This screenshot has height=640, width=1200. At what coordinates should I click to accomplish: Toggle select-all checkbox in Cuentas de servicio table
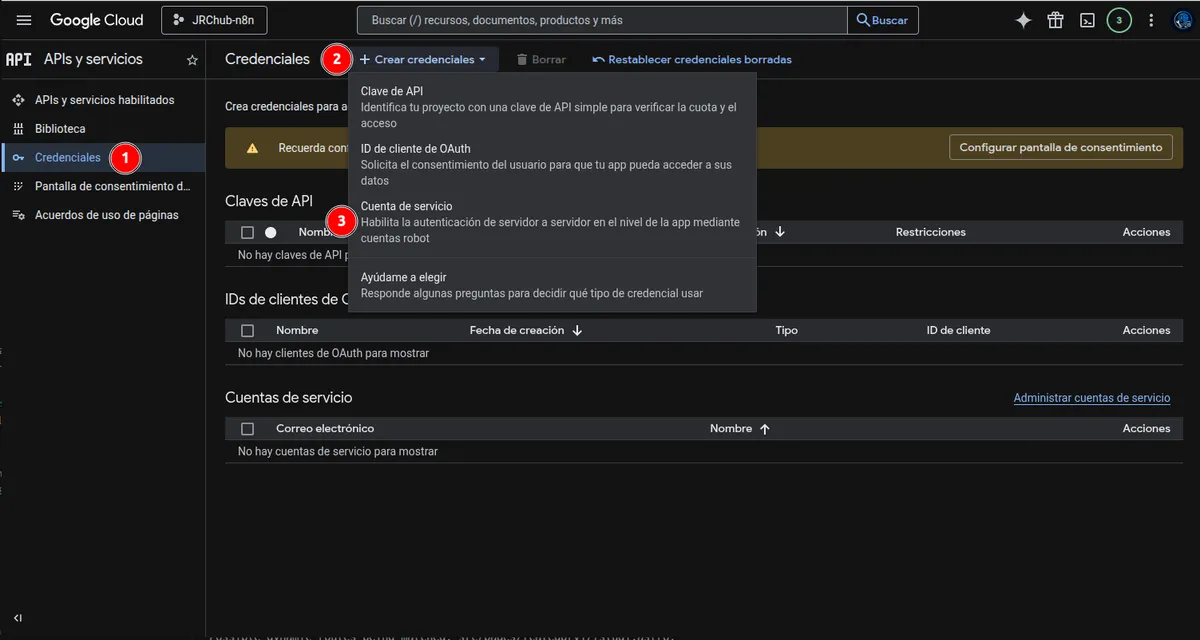pos(247,428)
